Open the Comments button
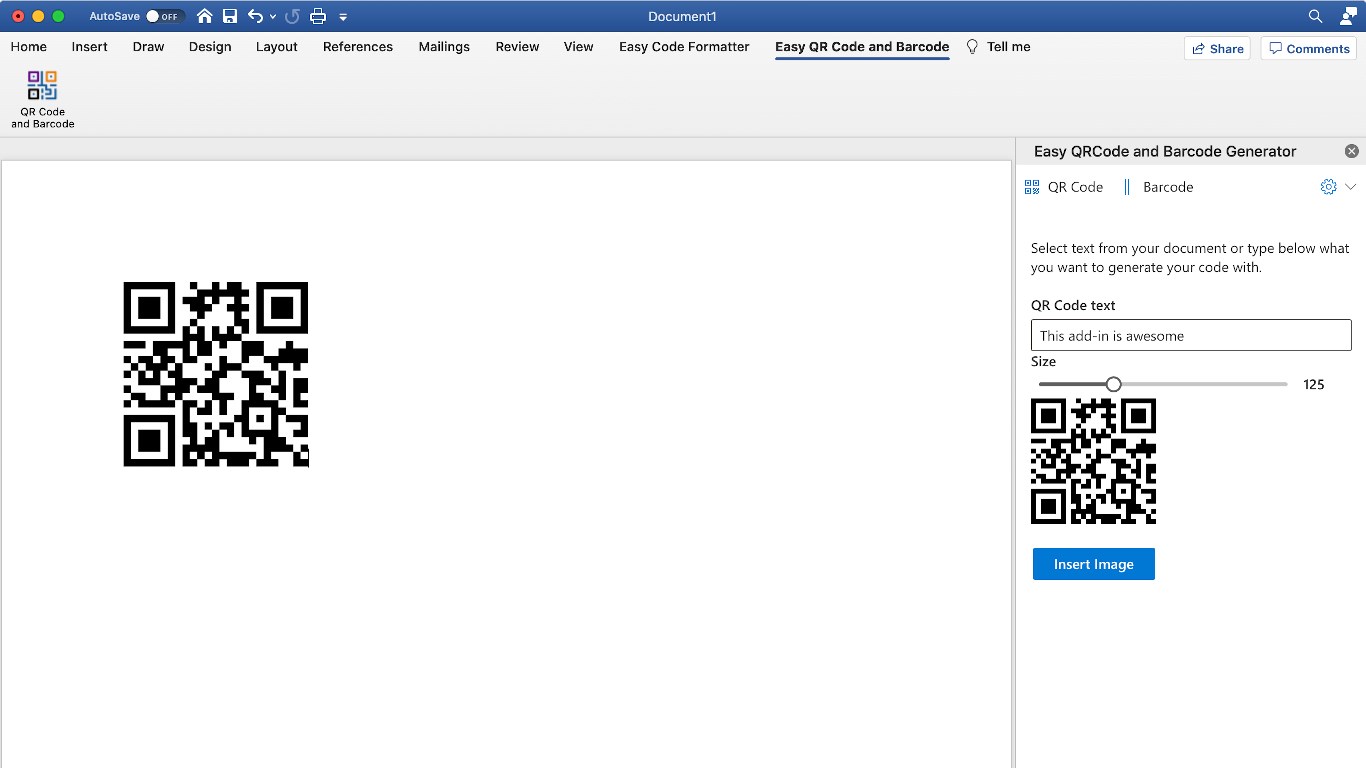This screenshot has width=1366, height=768. pyautogui.click(x=1309, y=48)
